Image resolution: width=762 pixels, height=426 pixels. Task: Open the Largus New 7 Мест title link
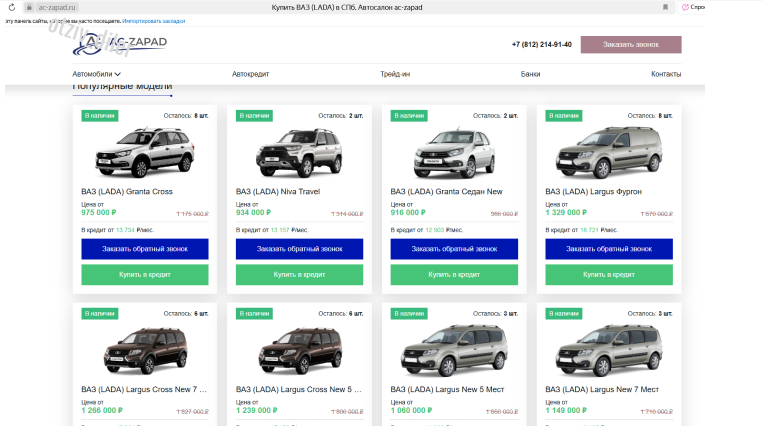(602, 389)
